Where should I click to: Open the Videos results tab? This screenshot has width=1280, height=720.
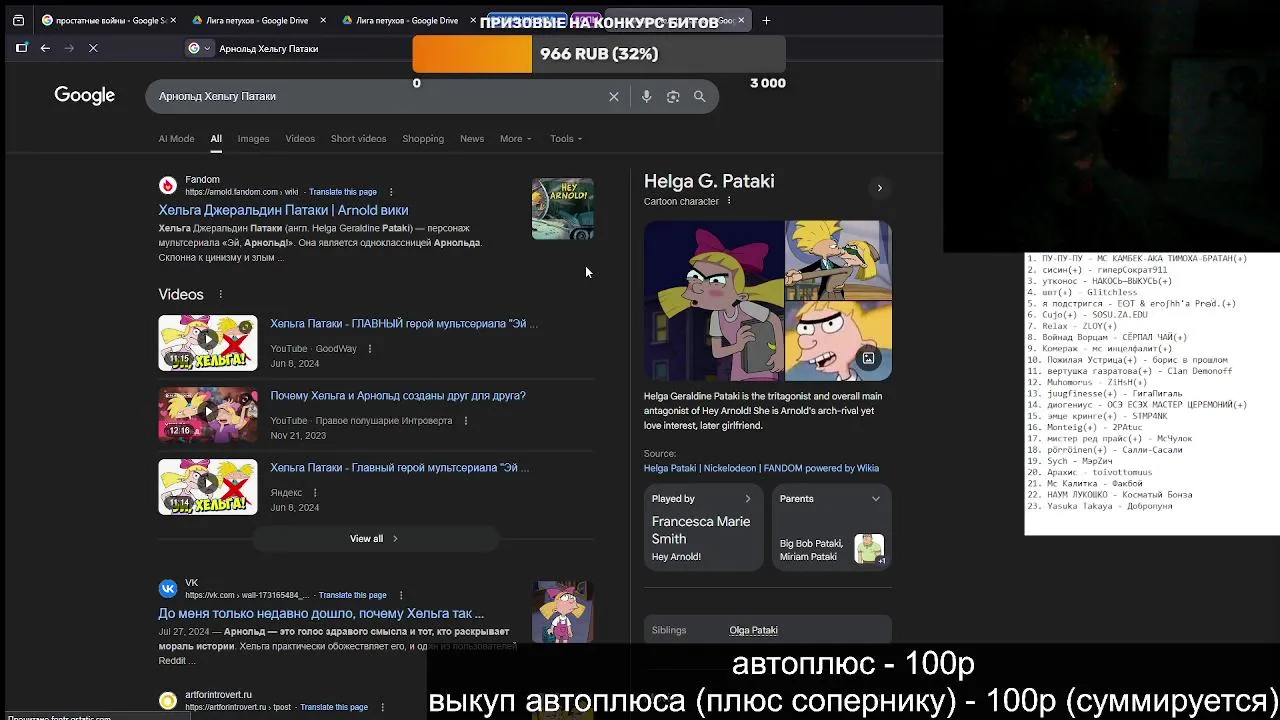(x=300, y=139)
